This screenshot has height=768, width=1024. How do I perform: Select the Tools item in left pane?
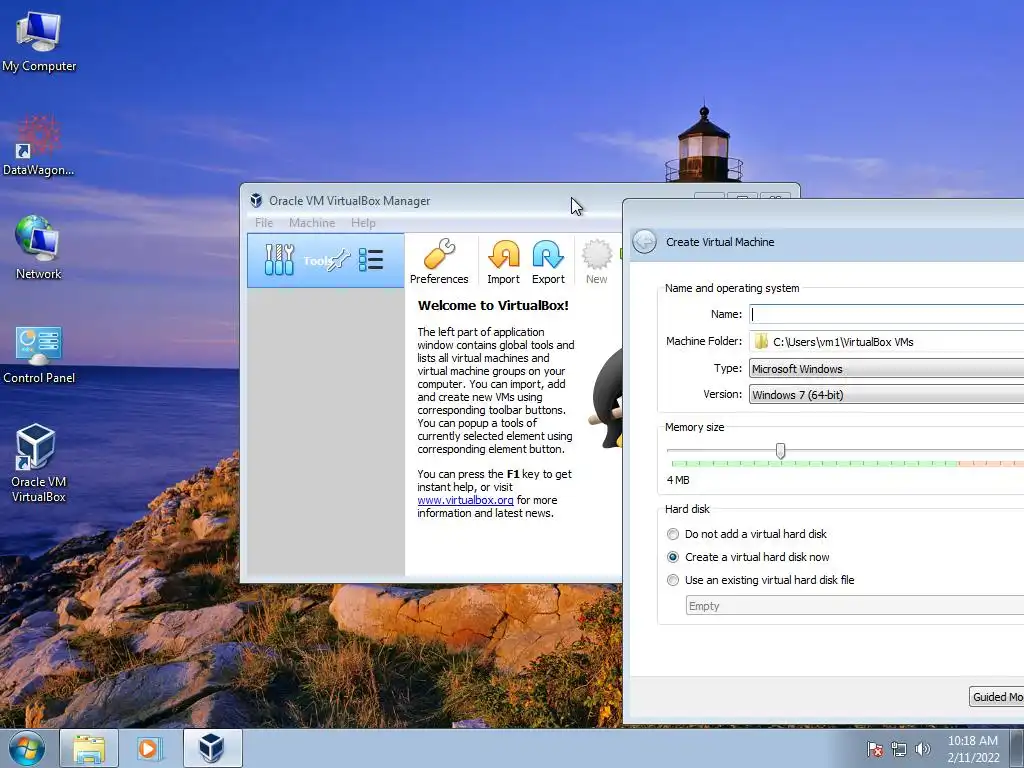(325, 261)
